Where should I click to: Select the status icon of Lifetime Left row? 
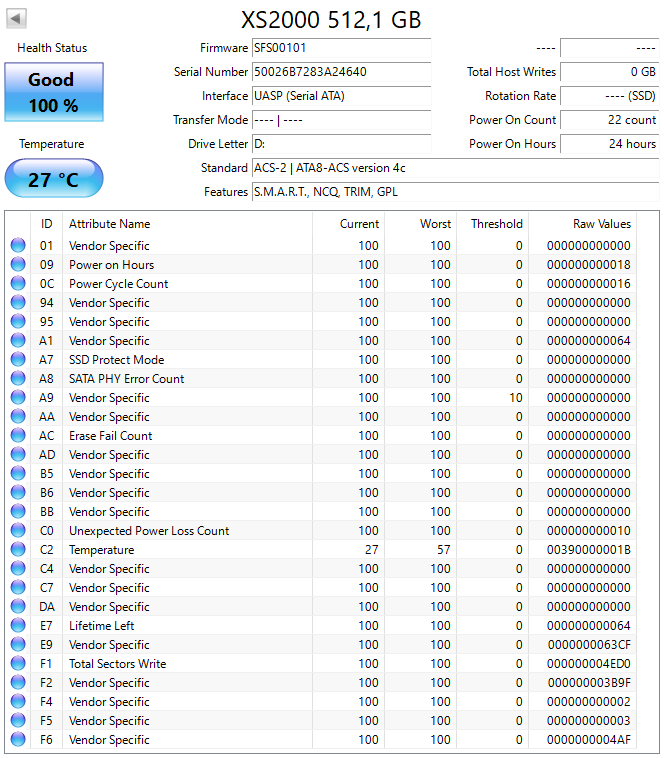coord(18,626)
